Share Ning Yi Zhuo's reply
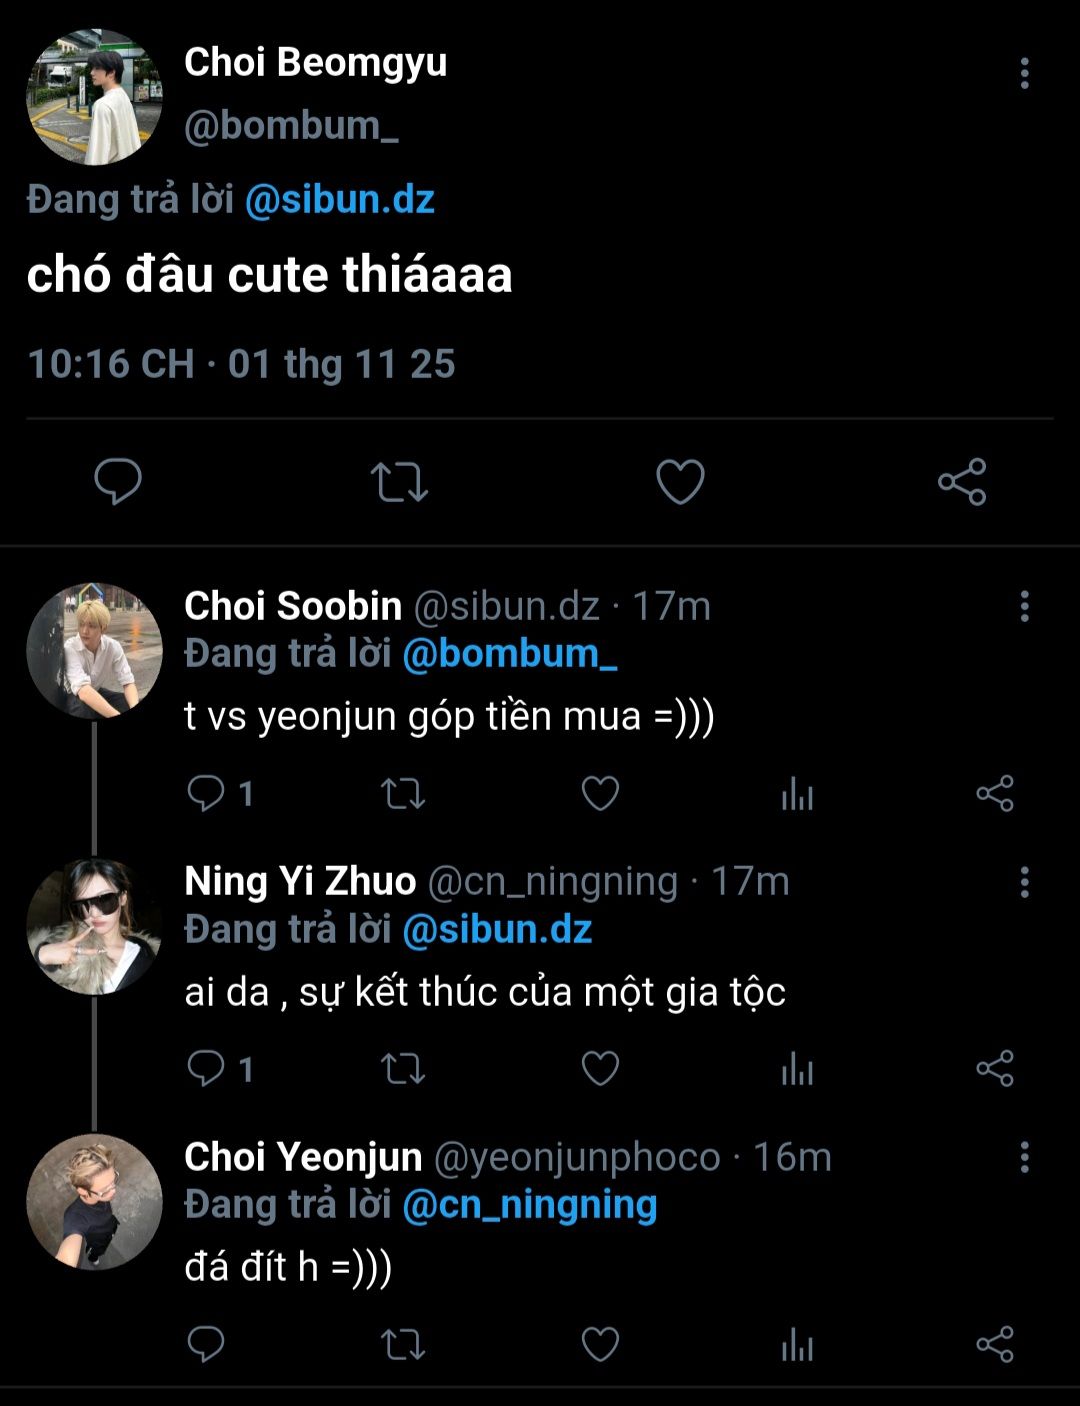The width and height of the screenshot is (1080, 1406). point(995,1069)
